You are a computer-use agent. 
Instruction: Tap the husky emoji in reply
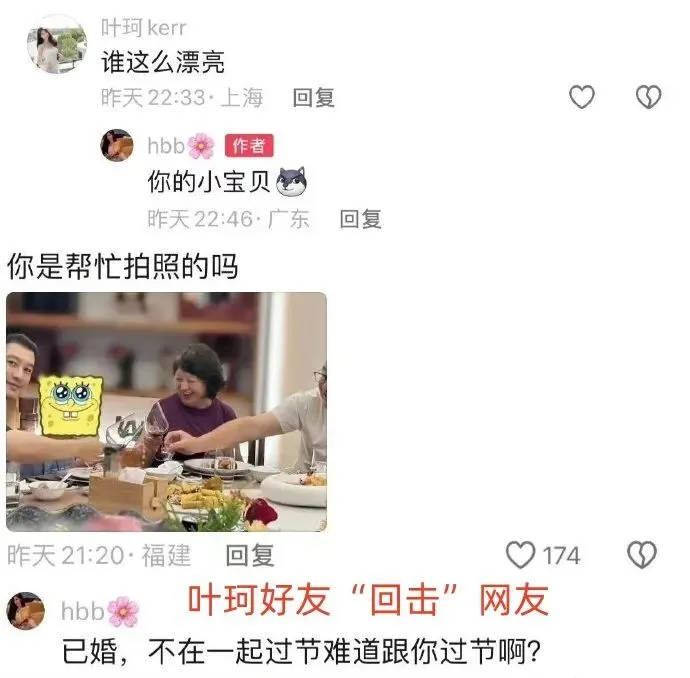click(x=291, y=181)
